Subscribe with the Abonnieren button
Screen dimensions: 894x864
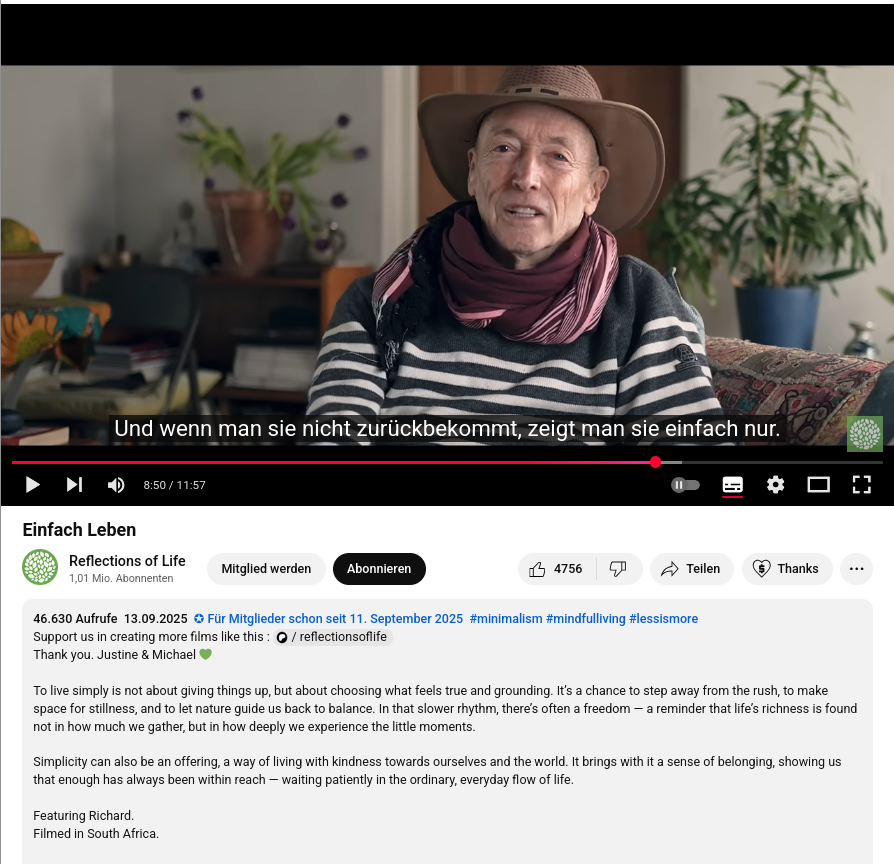[x=379, y=569]
